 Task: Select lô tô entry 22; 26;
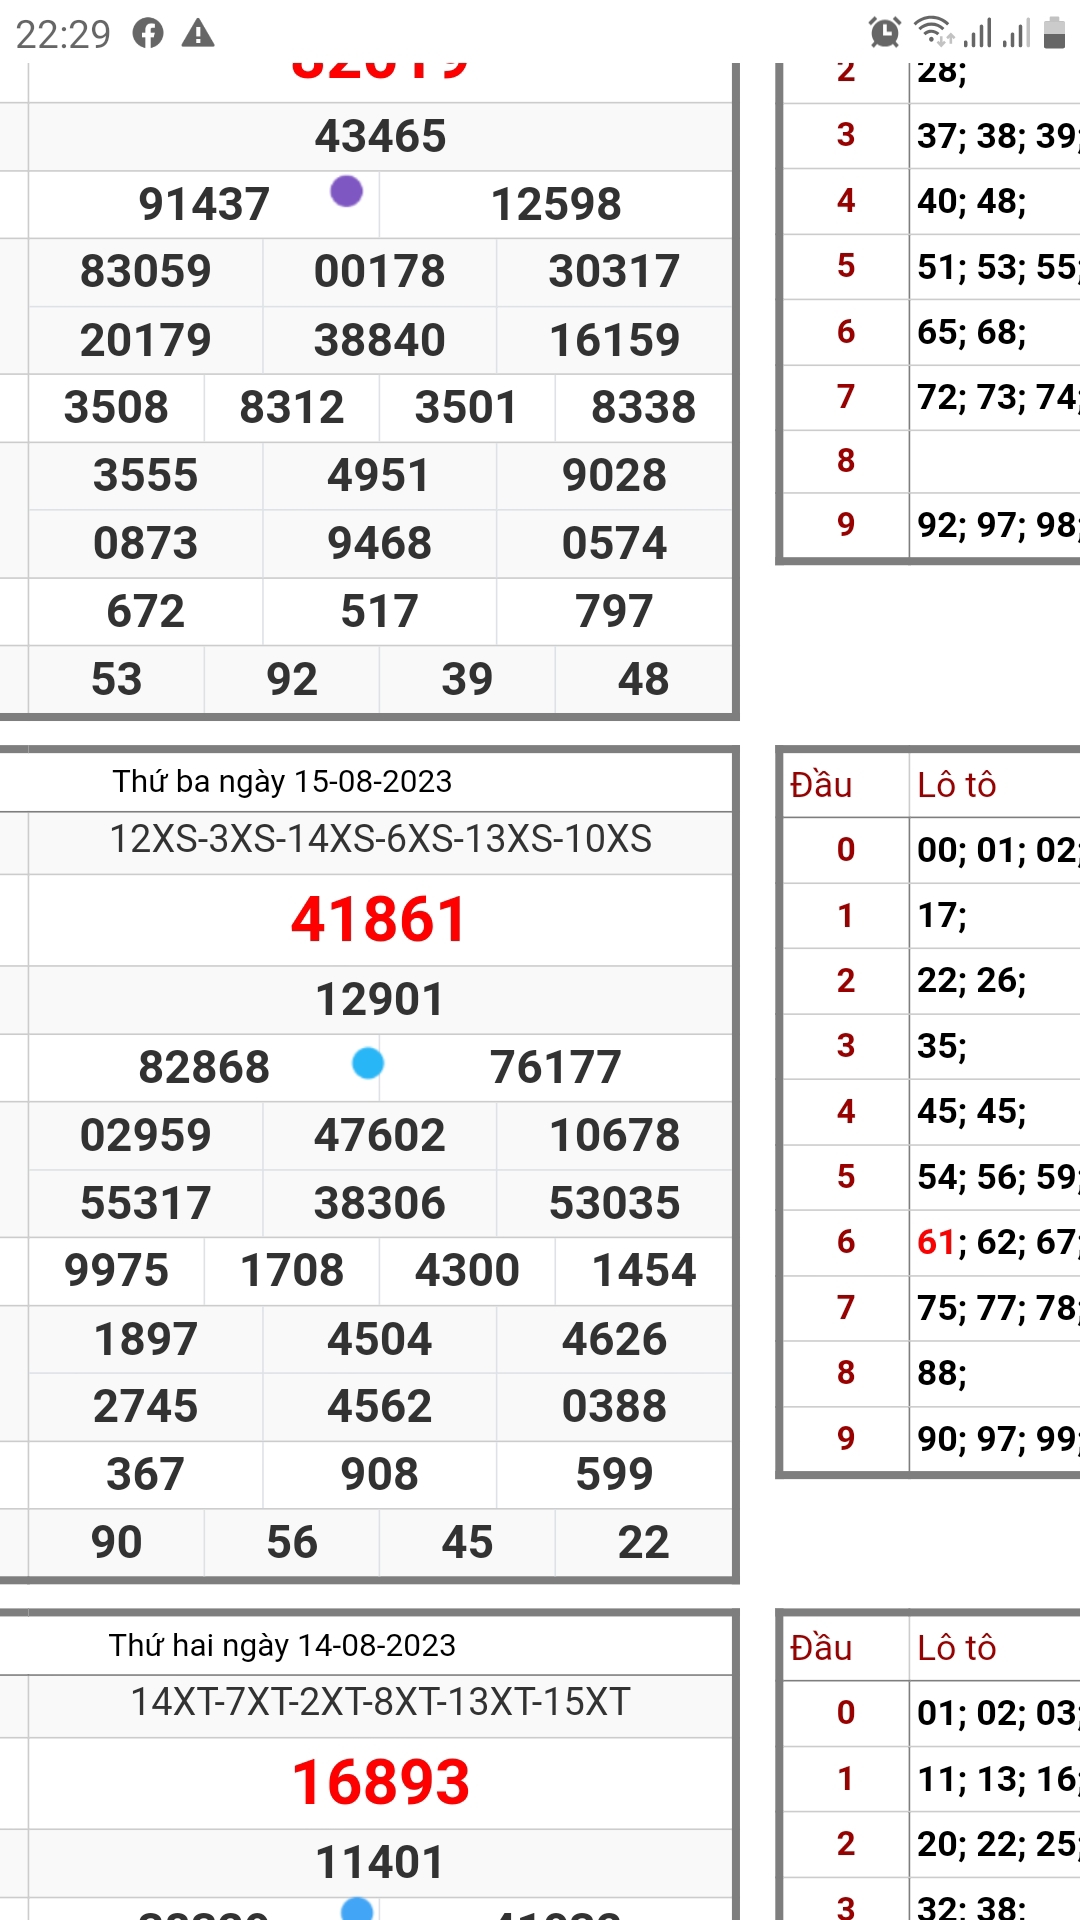(972, 980)
